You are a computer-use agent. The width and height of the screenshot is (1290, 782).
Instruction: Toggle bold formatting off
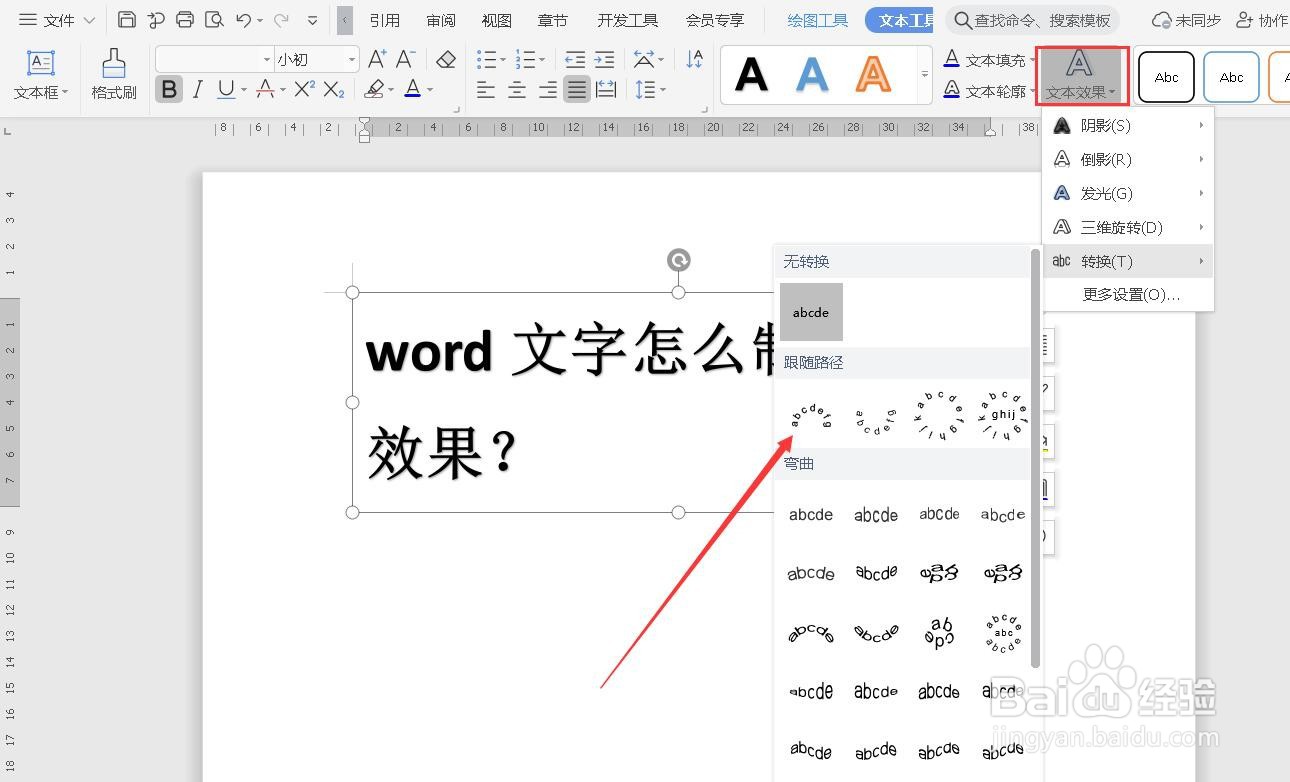[x=168, y=89]
